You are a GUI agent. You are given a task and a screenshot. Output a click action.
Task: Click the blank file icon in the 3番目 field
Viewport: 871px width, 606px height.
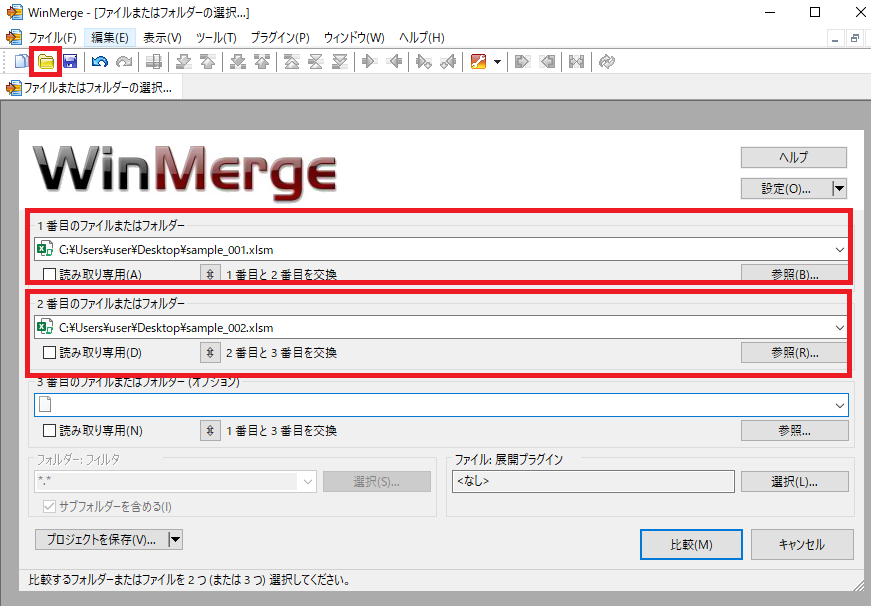[45, 405]
